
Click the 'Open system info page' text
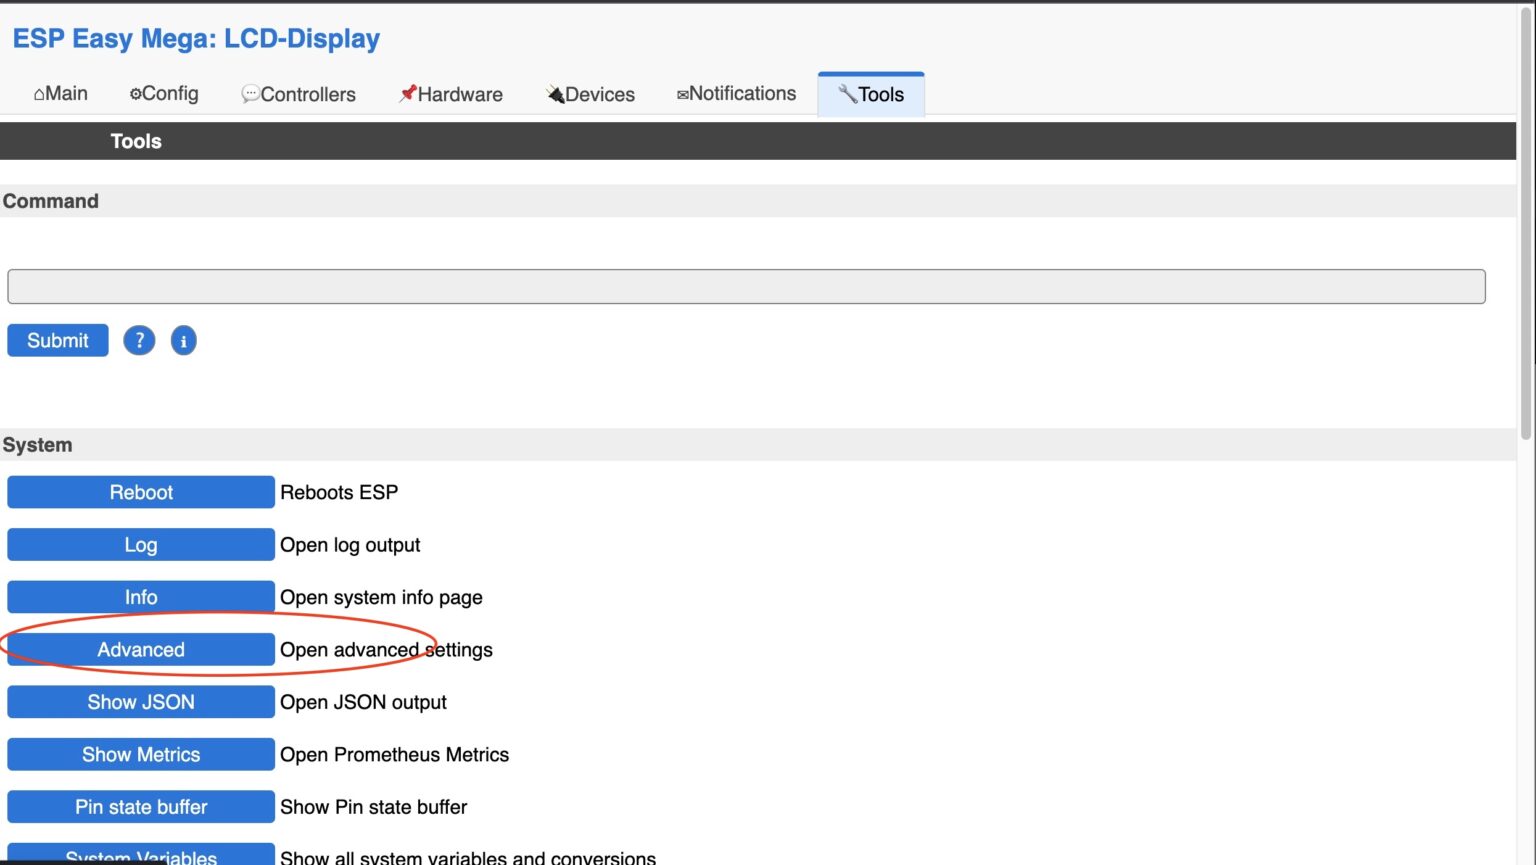pos(381,597)
